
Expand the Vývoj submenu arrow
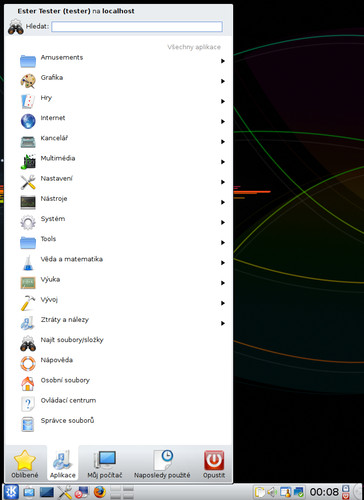[x=223, y=303]
